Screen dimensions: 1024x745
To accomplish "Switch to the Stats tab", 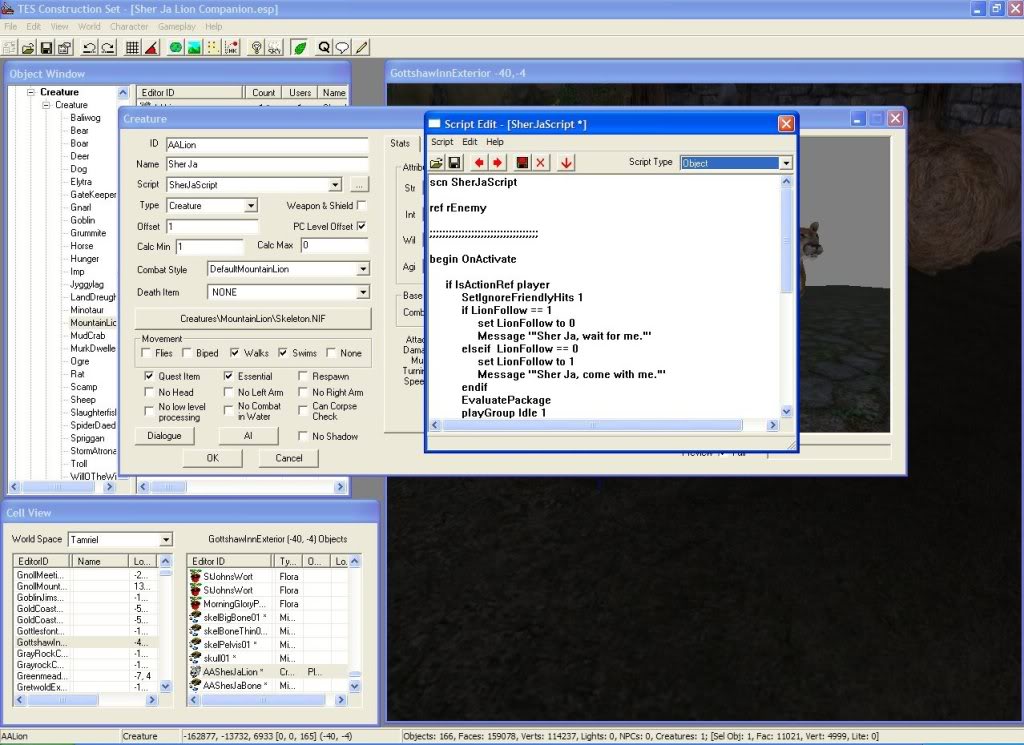I will (x=400, y=143).
